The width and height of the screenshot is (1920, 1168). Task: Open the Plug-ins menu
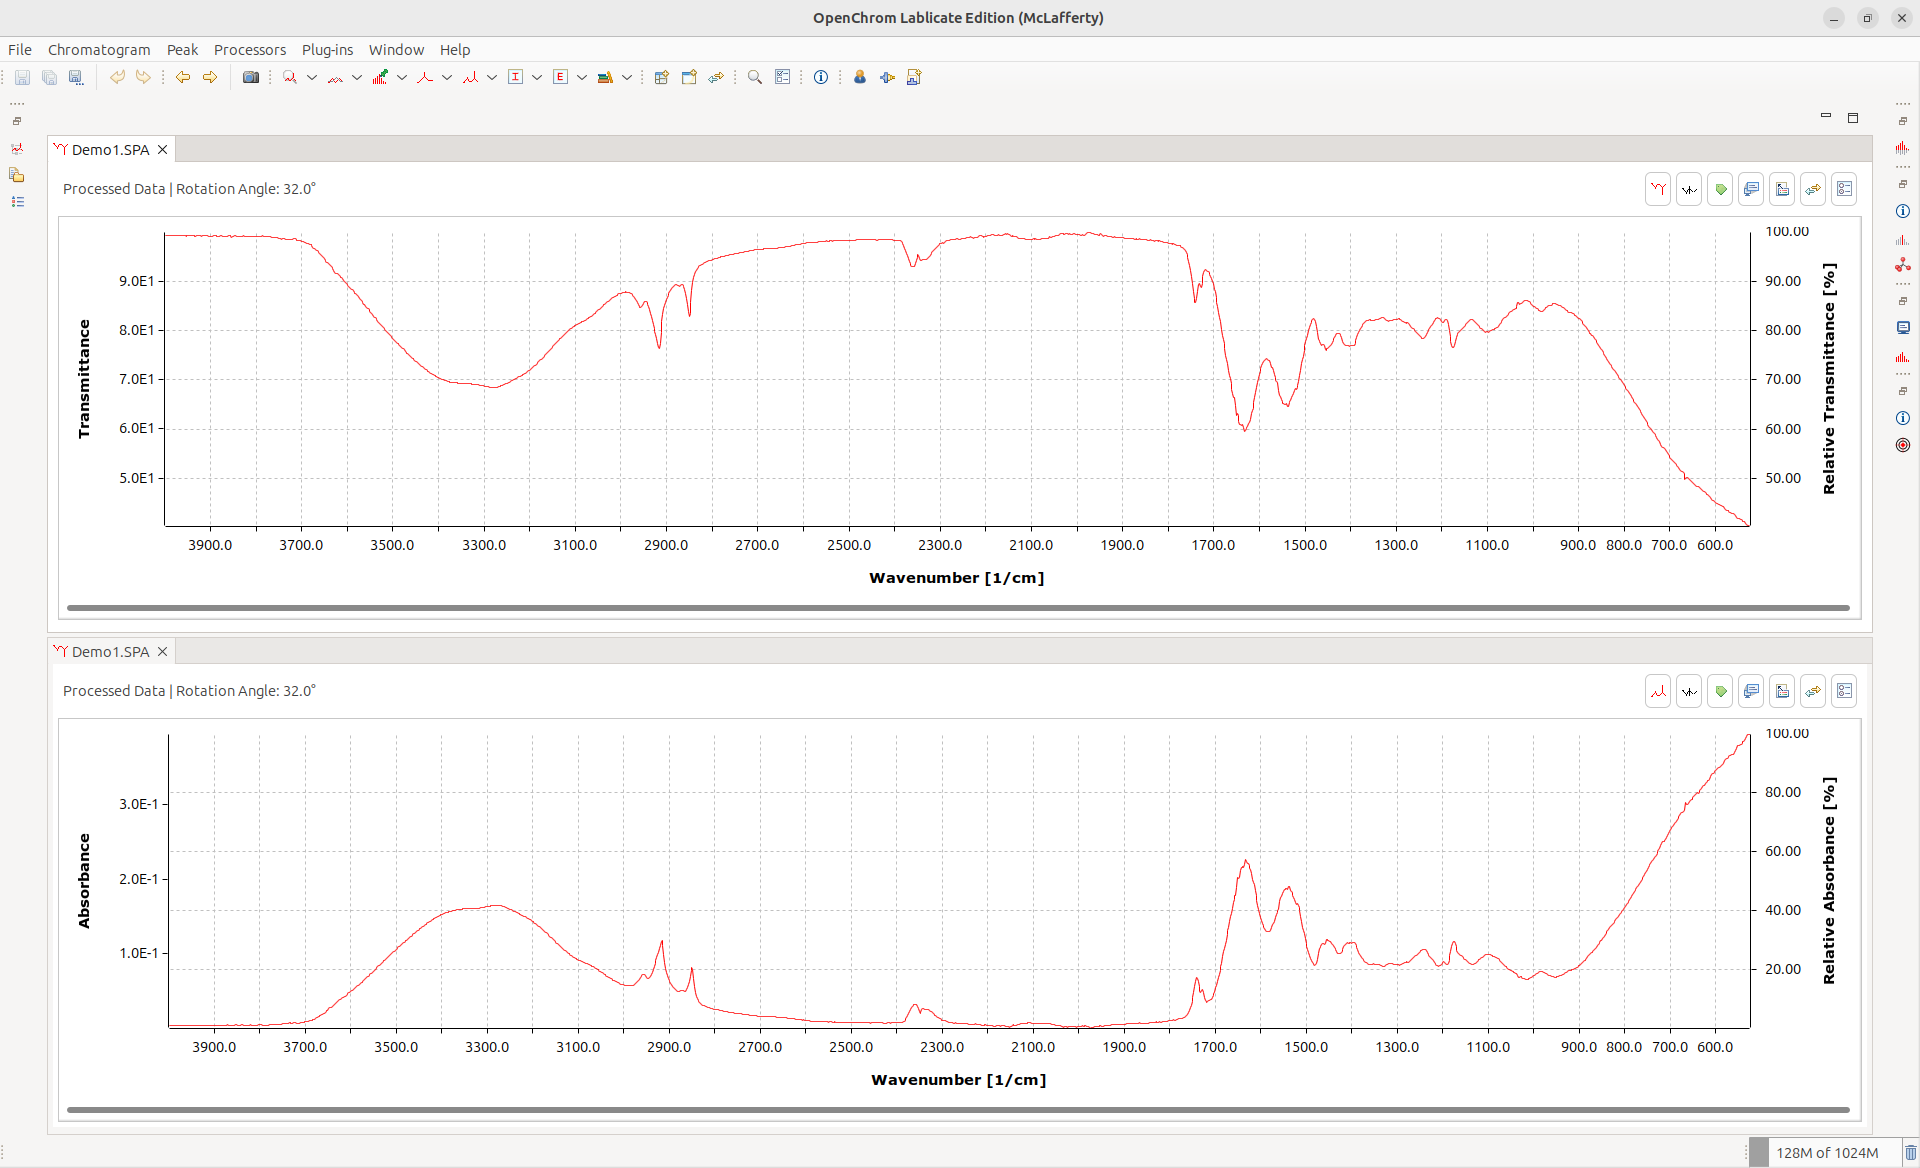point(327,50)
